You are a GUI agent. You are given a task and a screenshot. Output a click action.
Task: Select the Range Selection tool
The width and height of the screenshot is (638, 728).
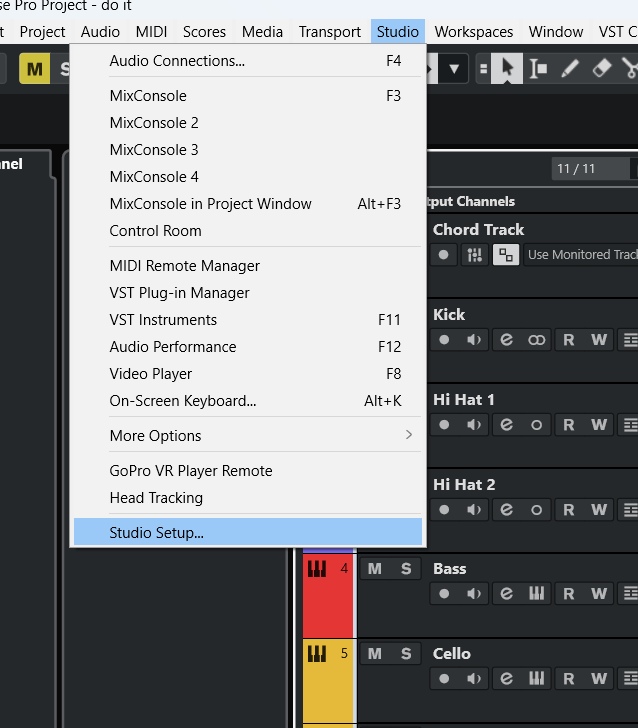538,69
